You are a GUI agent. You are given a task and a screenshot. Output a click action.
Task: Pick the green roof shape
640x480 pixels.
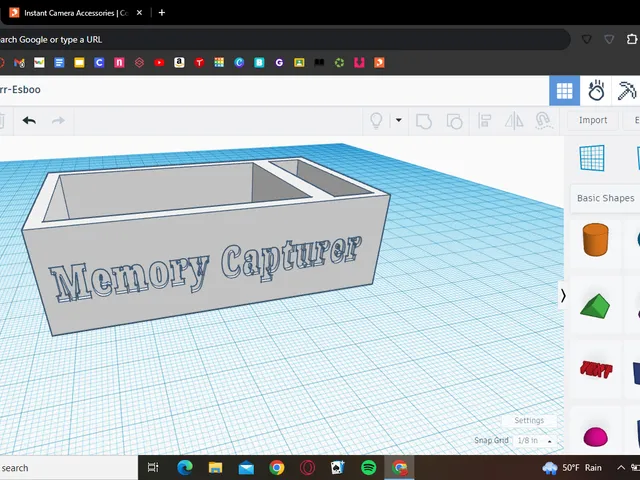coord(595,306)
